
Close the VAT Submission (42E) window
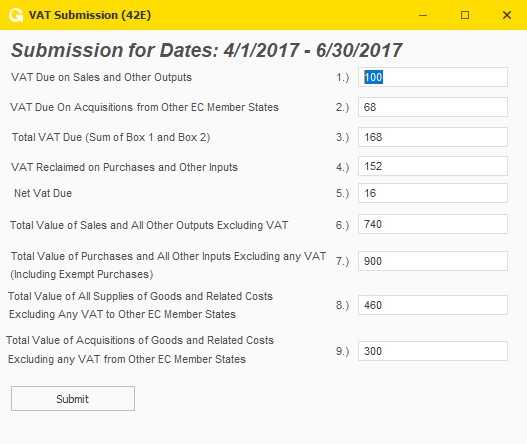[506, 15]
